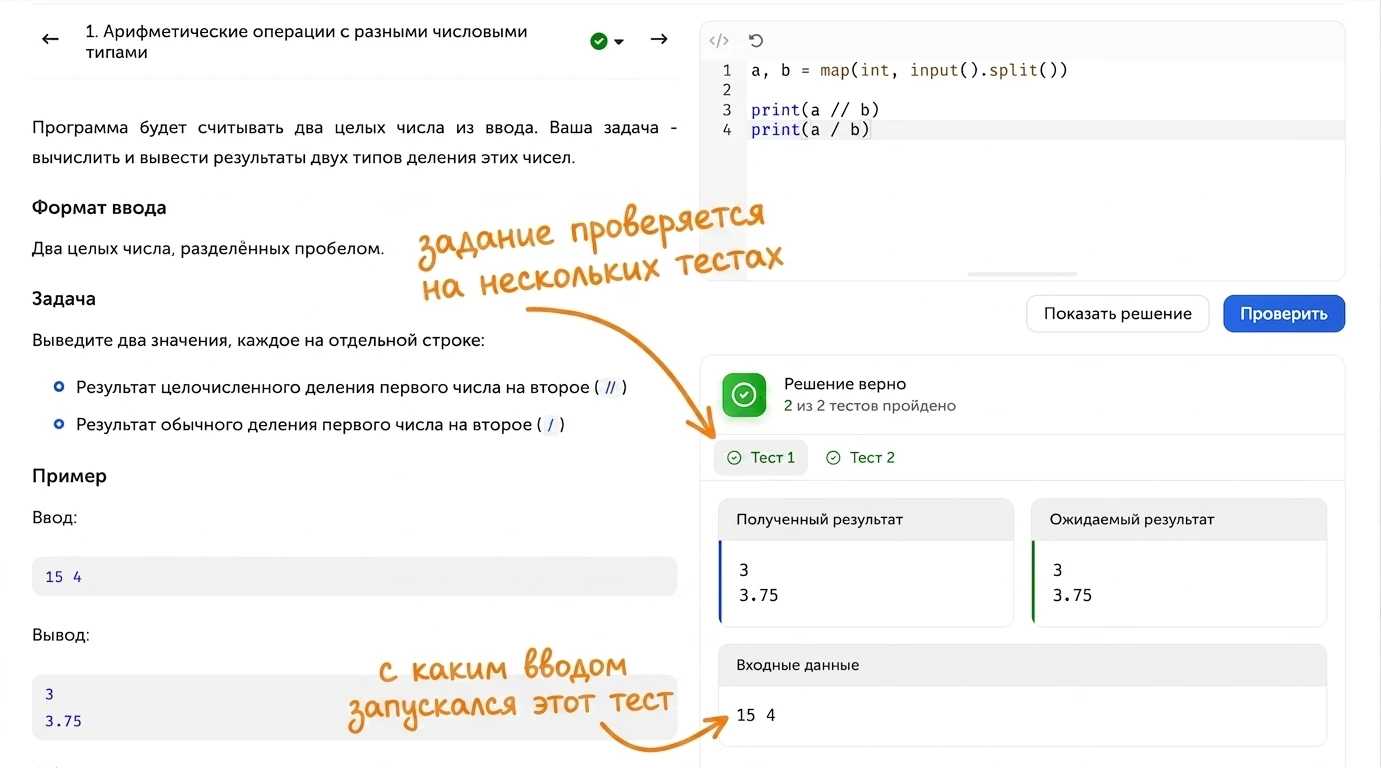1381x768 pixels.
Task: Click the blue 'Проверить' button
Action: (1284, 313)
